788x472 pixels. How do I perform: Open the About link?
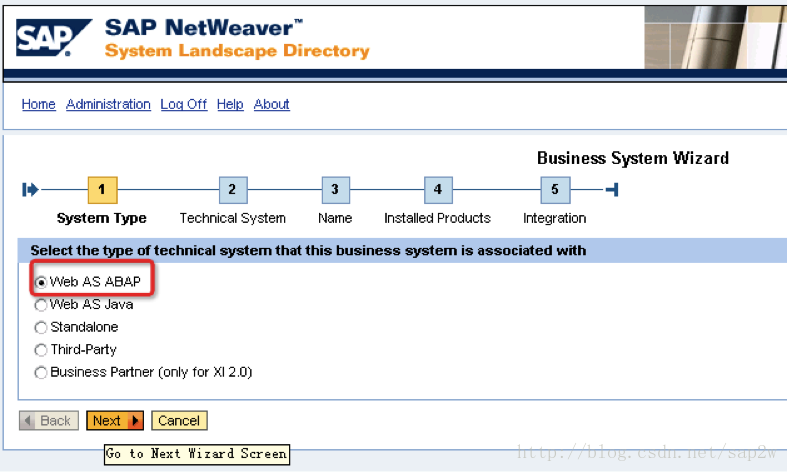pos(272,105)
